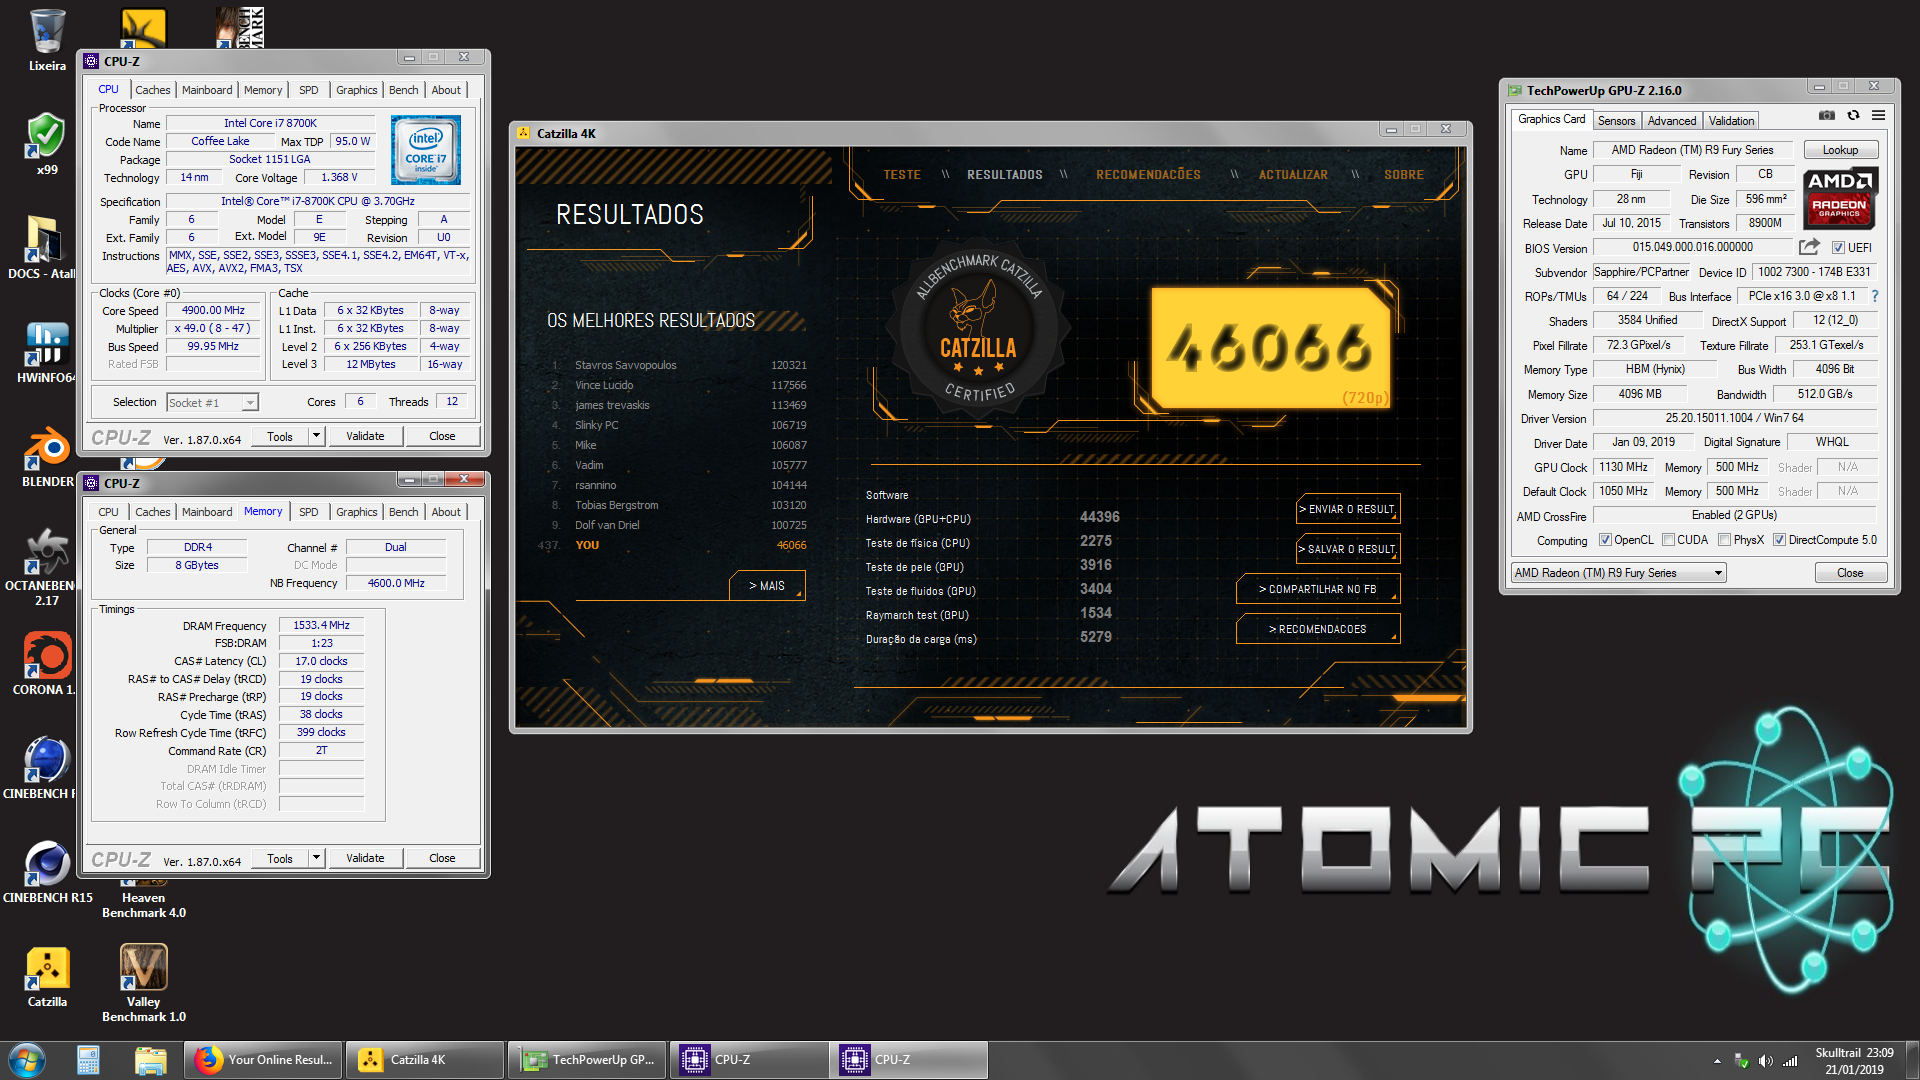Viewport: 1920px width, 1080px height.
Task: Click the RECOMENDACOES button in results
Action: (1317, 629)
